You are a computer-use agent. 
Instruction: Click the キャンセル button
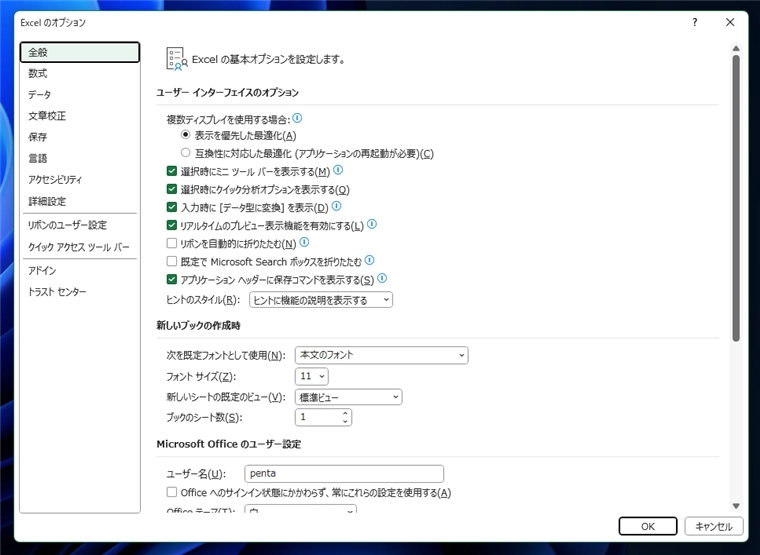coord(713,526)
